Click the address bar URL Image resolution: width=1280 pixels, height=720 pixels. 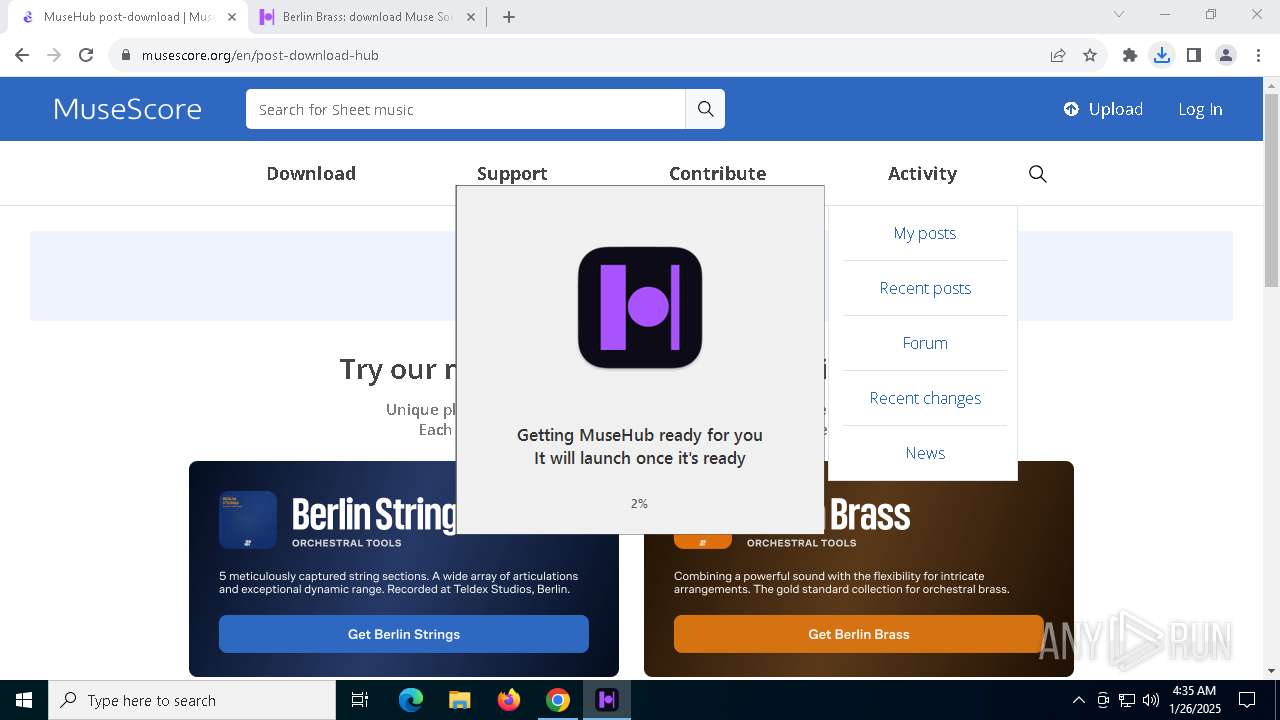[x=260, y=55]
